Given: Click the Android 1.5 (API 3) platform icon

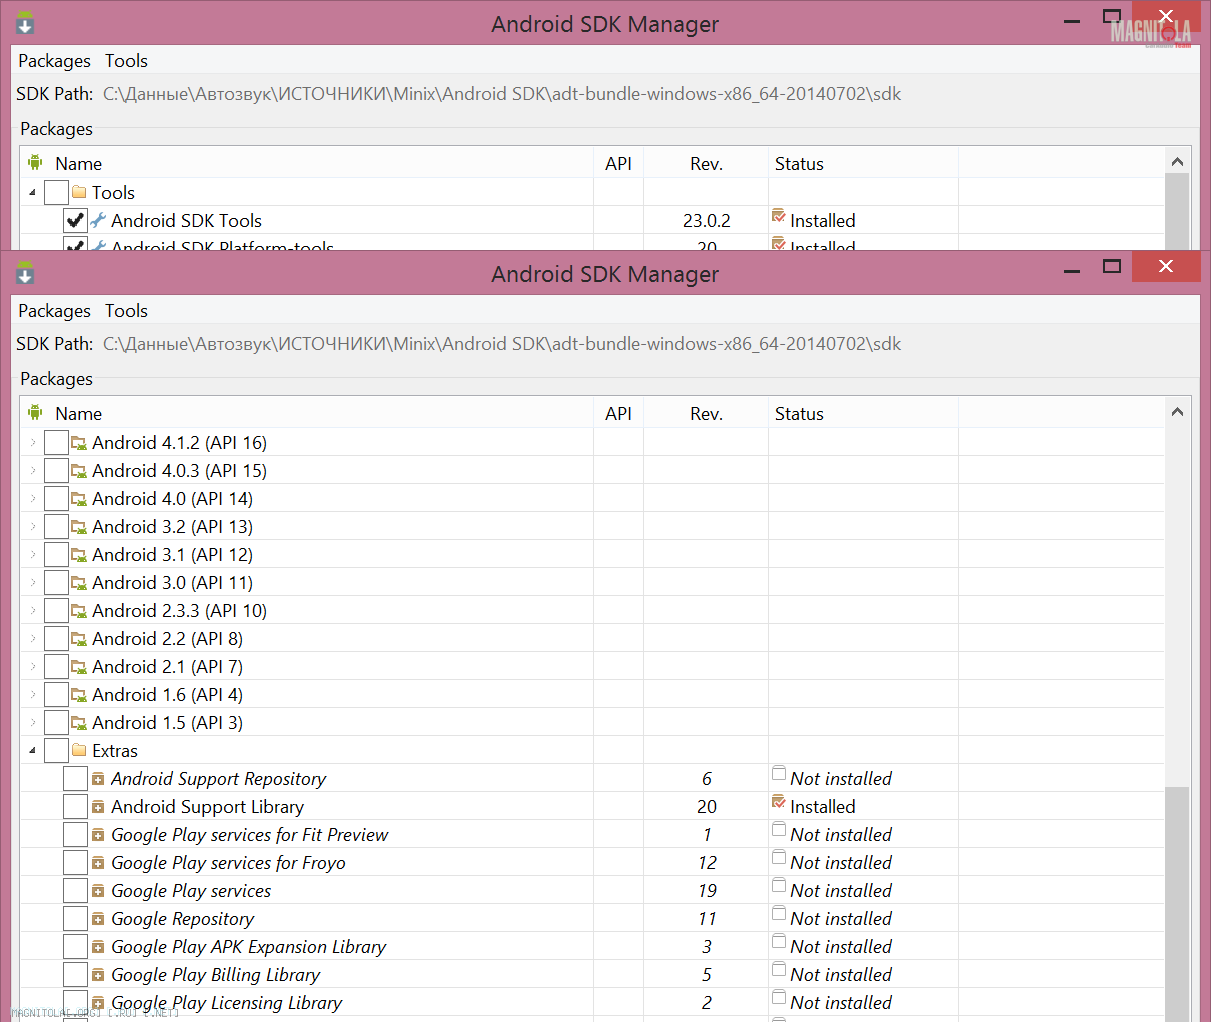Looking at the screenshot, I should pyautogui.click(x=79, y=723).
